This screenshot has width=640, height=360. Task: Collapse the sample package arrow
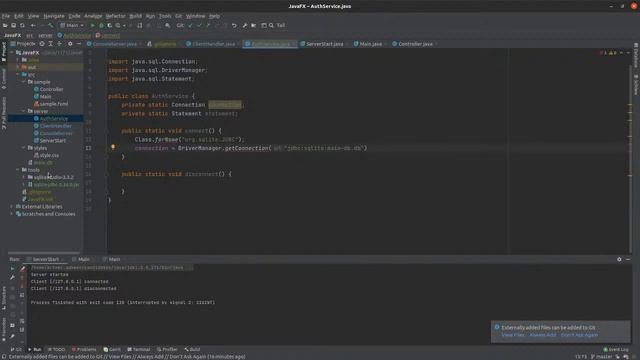[x=24, y=82]
